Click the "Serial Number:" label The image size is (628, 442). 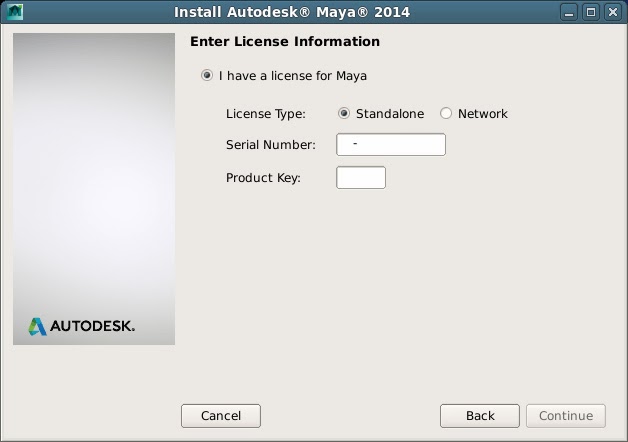coord(271,145)
